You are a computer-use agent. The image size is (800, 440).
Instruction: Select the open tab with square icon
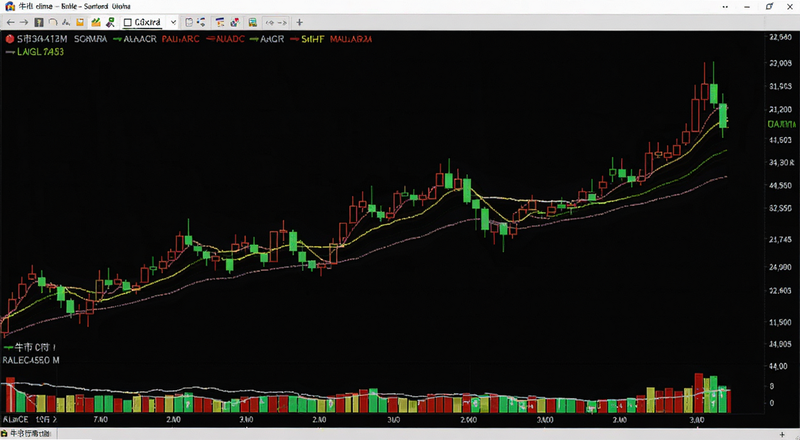pos(142,22)
